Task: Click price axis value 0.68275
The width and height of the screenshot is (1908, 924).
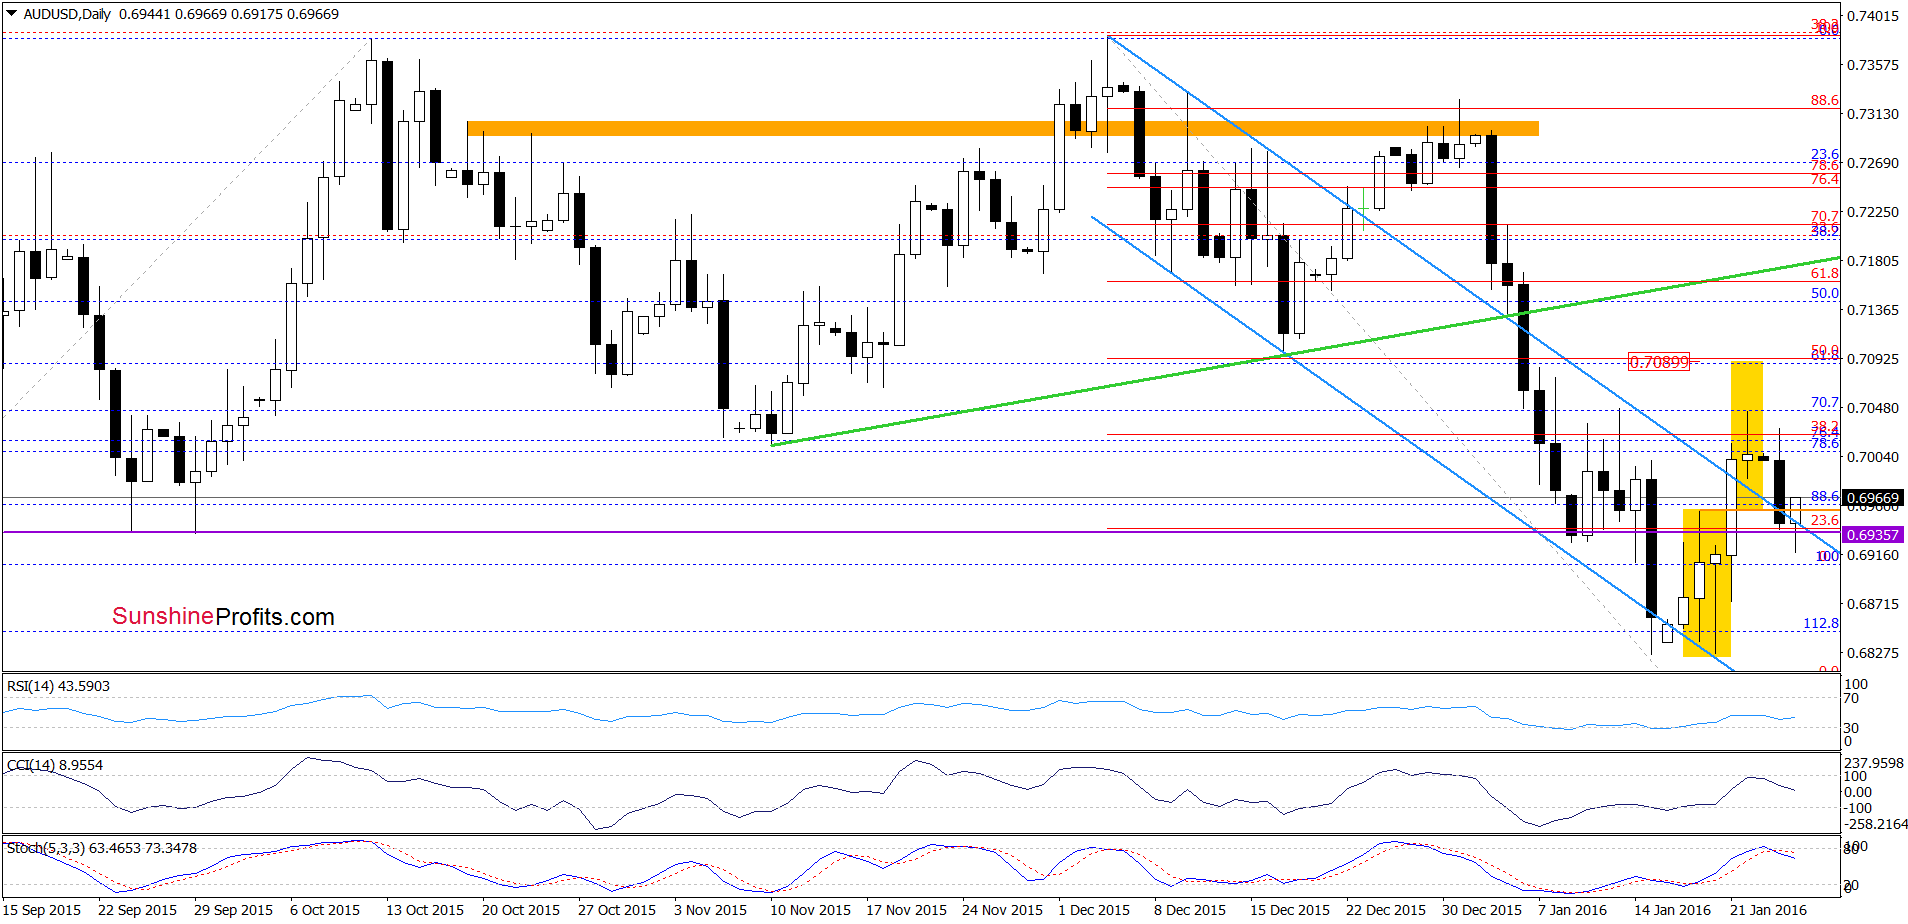Action: coord(1872,653)
